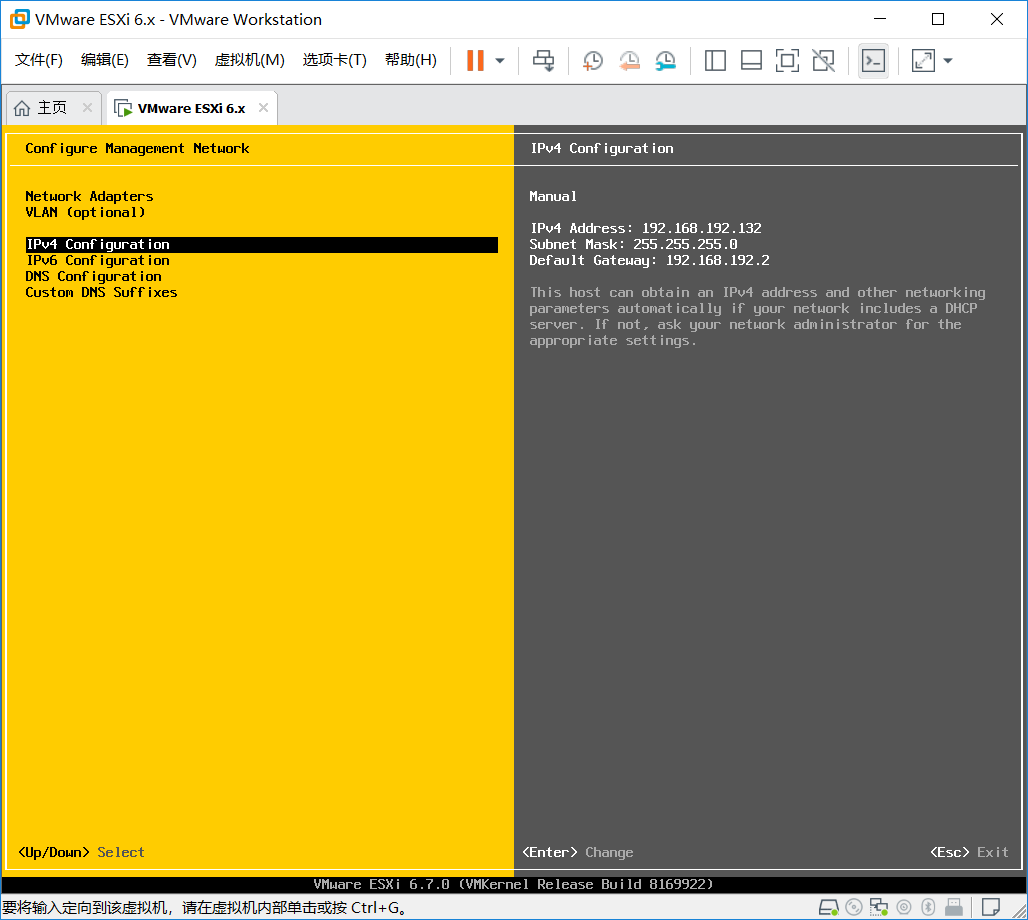Pause the virtual machine
Viewport: 1028px width, 920px height.
coord(475,60)
